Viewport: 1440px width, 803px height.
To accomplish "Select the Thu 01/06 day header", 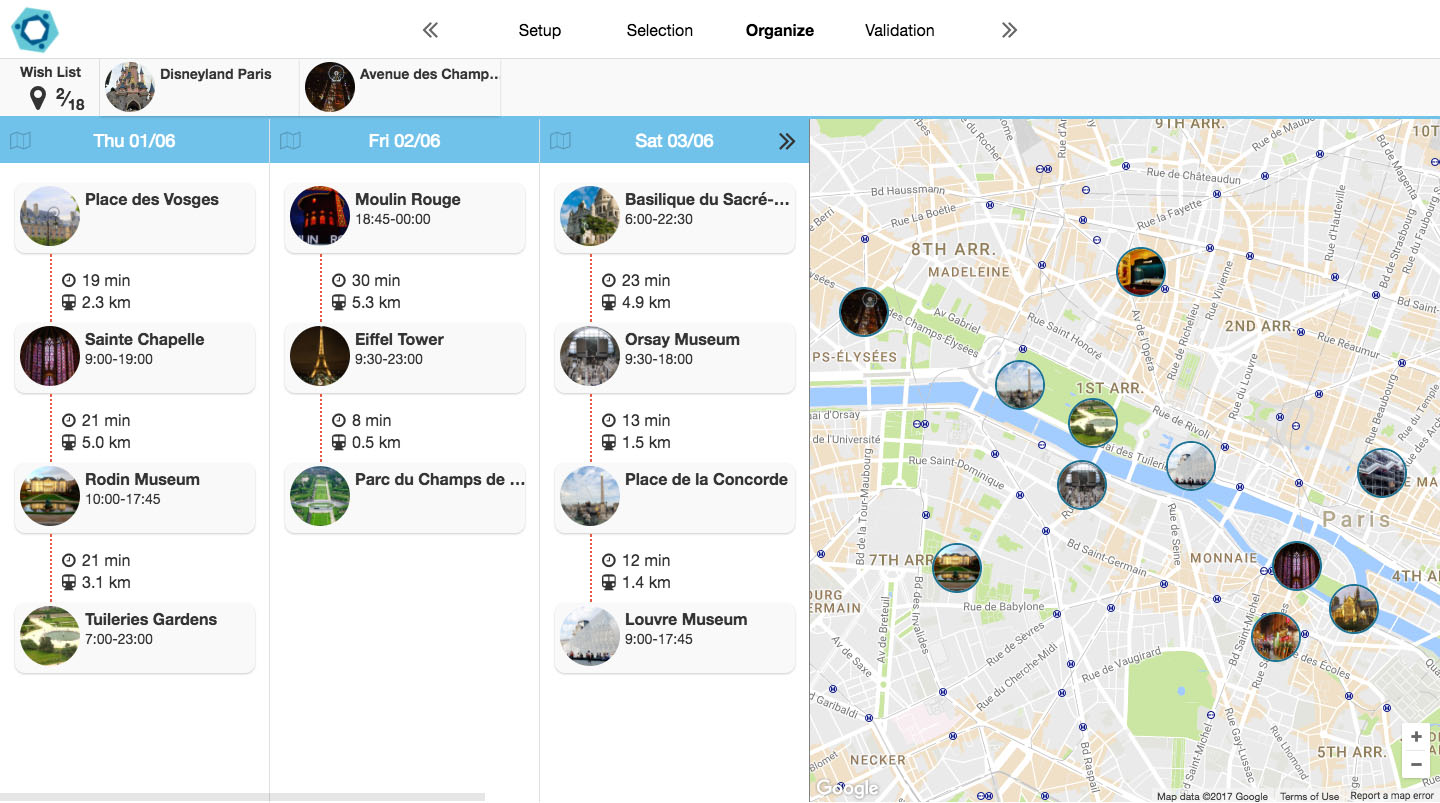I will click(x=134, y=141).
